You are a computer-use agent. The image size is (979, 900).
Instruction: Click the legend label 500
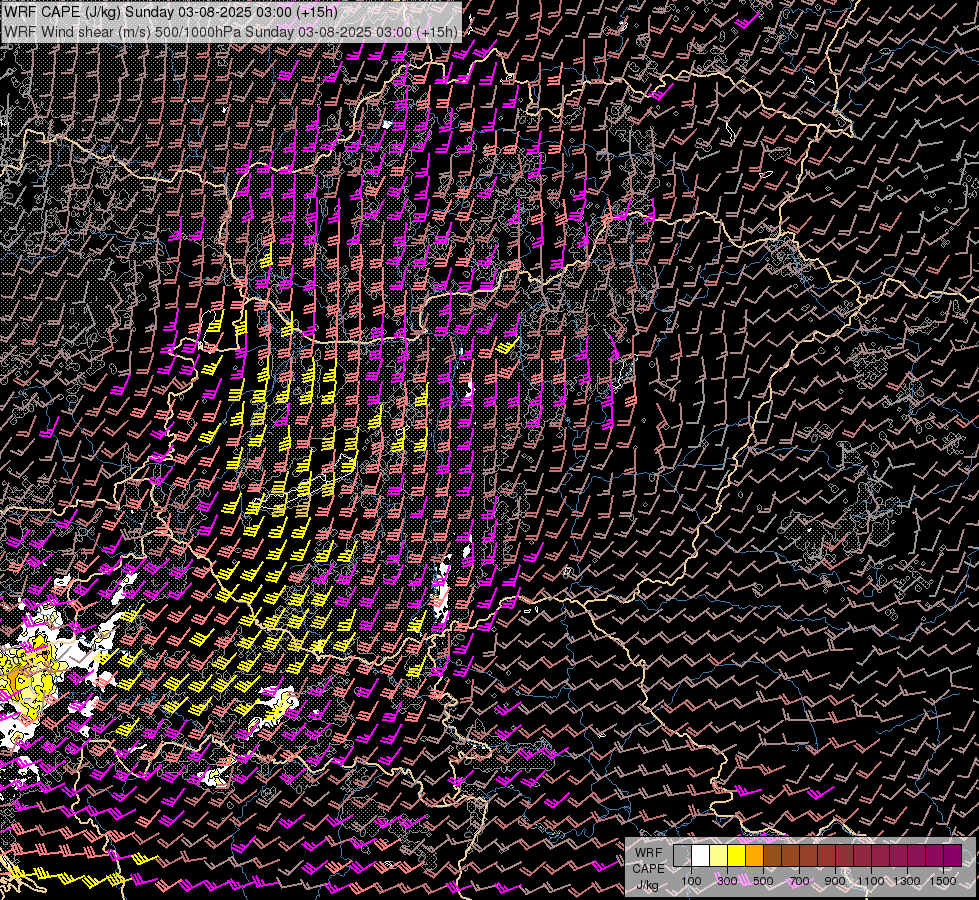click(x=763, y=881)
